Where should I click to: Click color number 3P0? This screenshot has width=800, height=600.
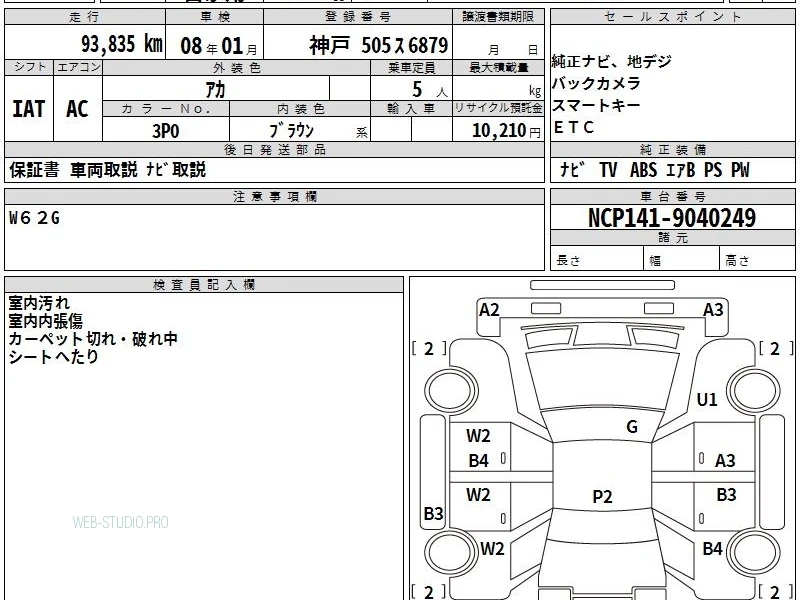click(166, 131)
